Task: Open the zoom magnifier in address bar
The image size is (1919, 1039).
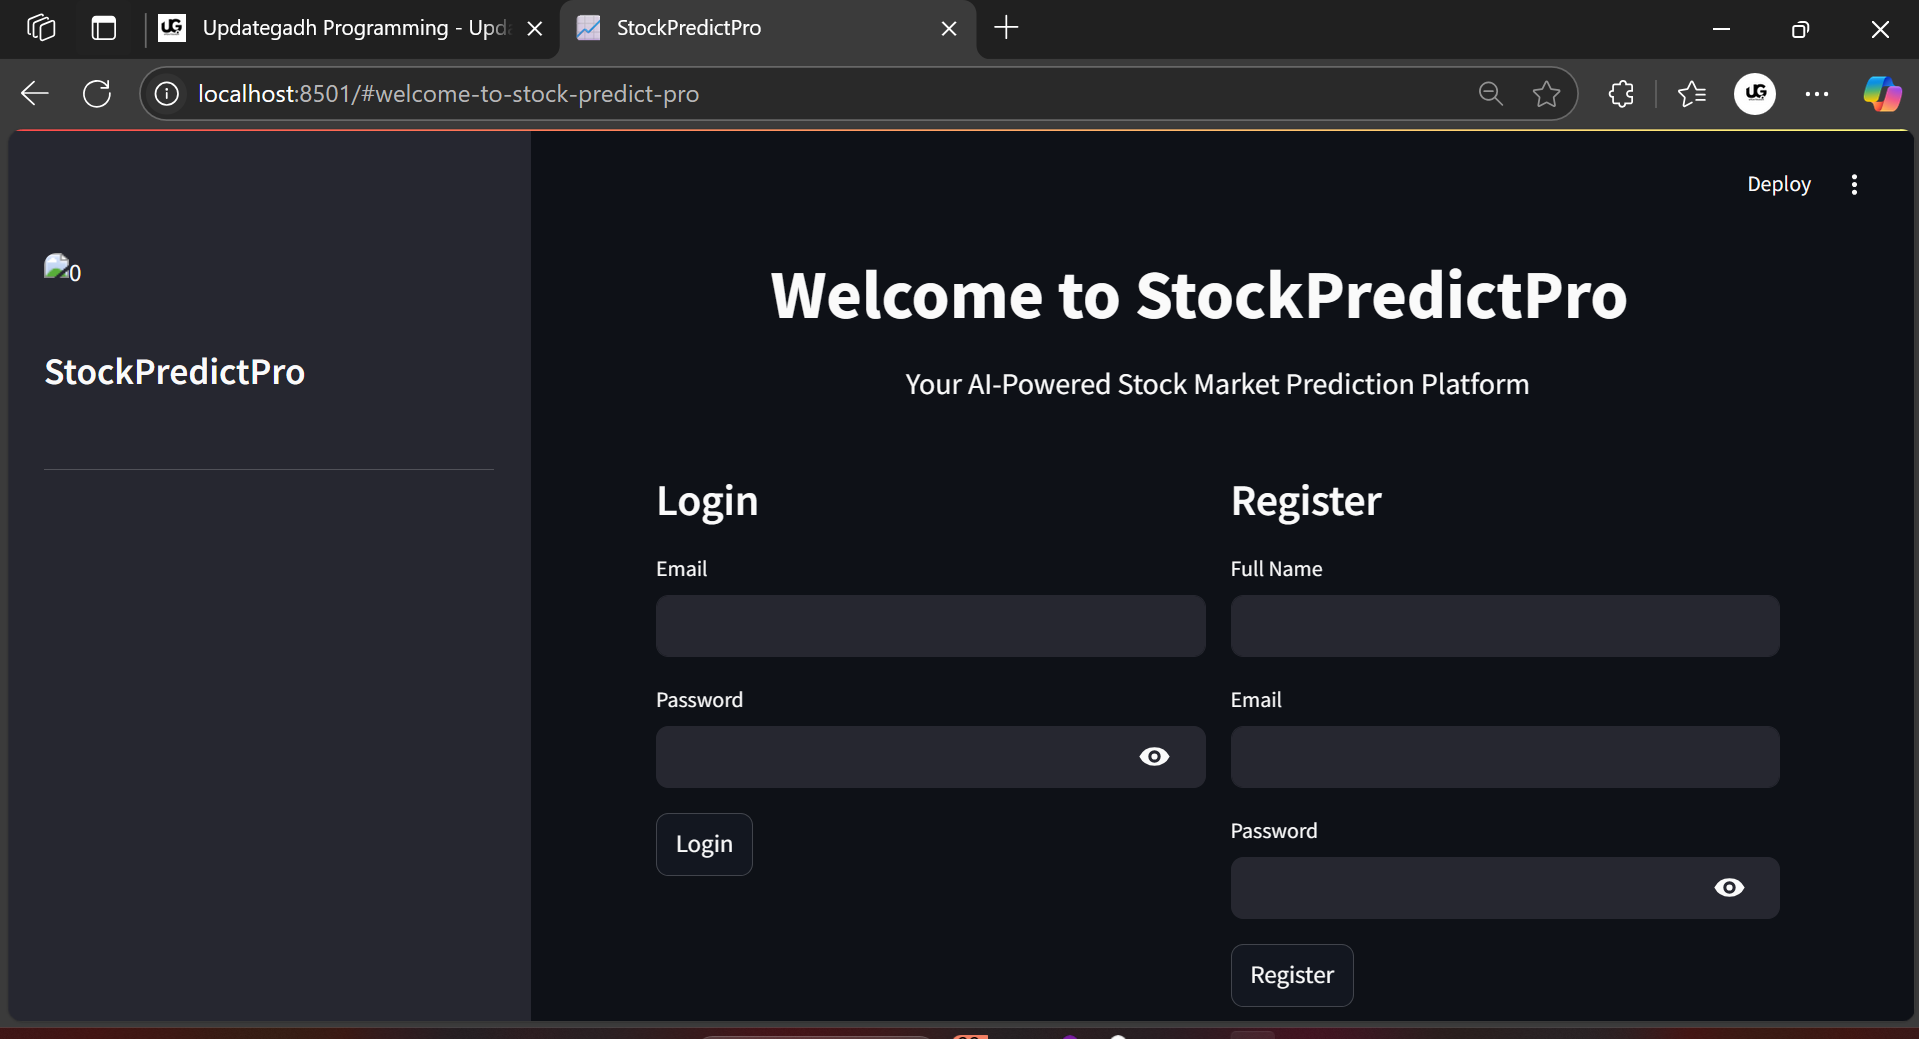Action: point(1490,94)
